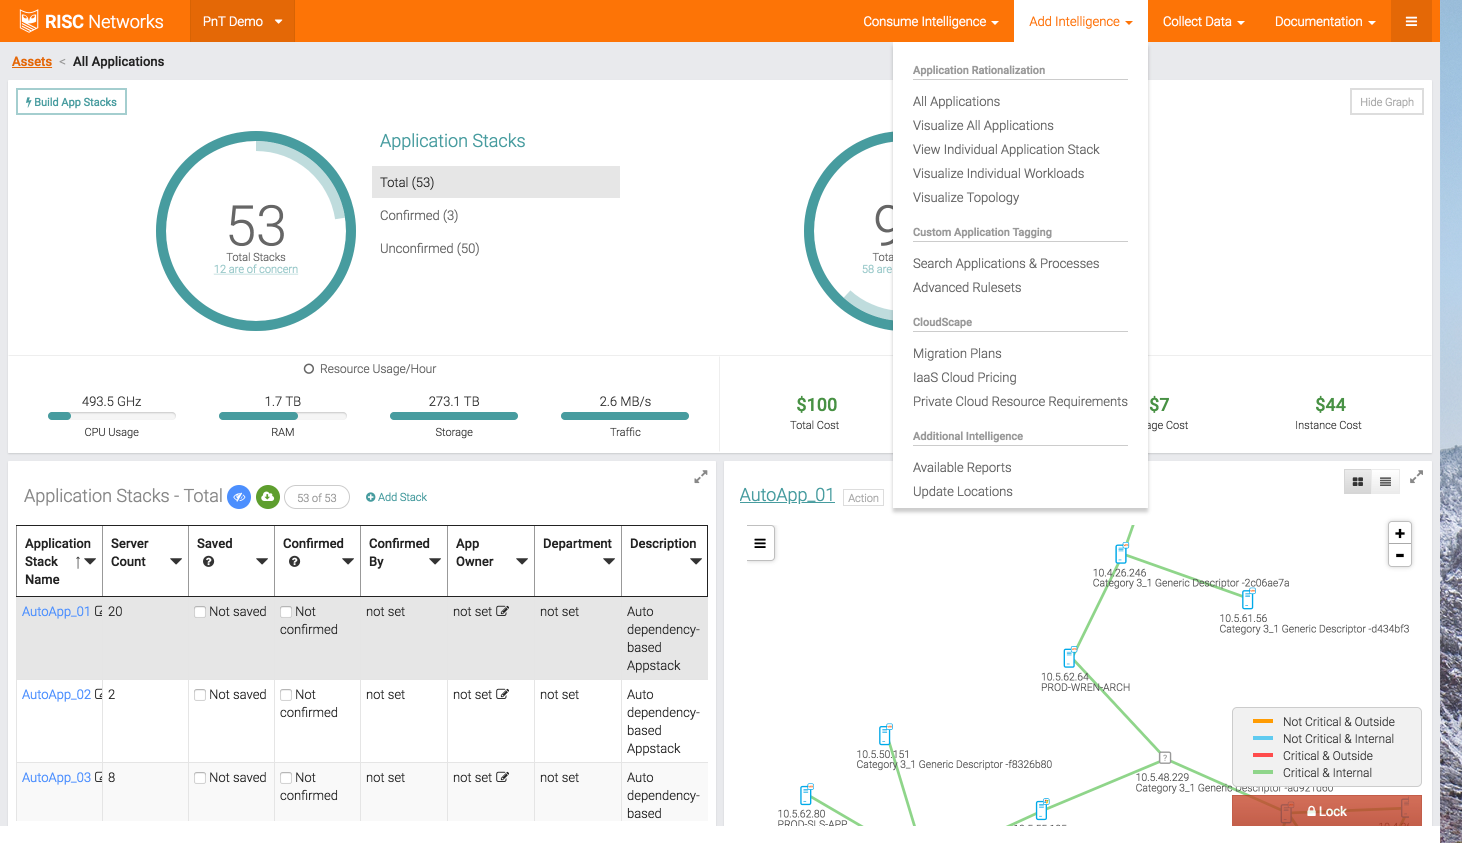Go to Assets breadcrumb link

point(32,61)
